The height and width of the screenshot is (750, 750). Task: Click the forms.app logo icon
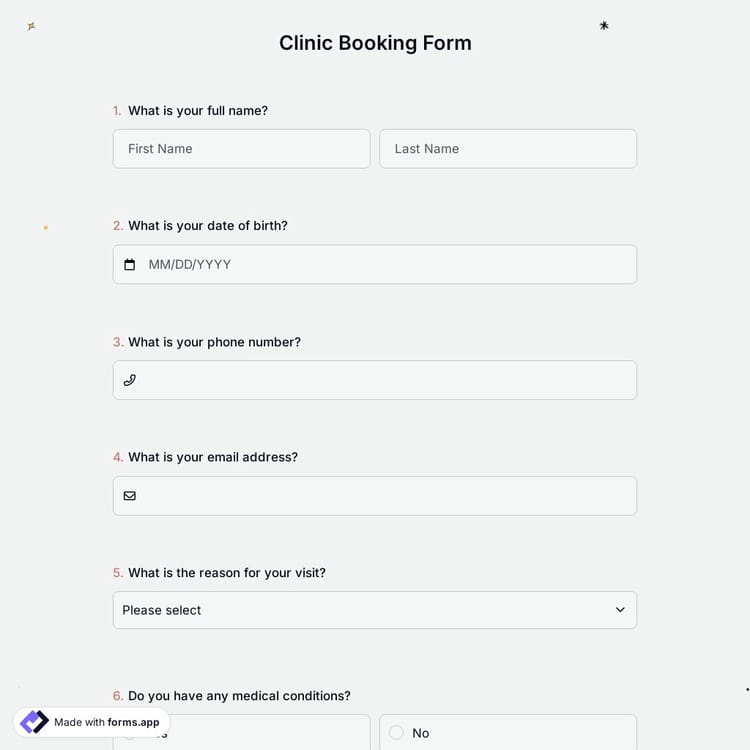pos(34,722)
